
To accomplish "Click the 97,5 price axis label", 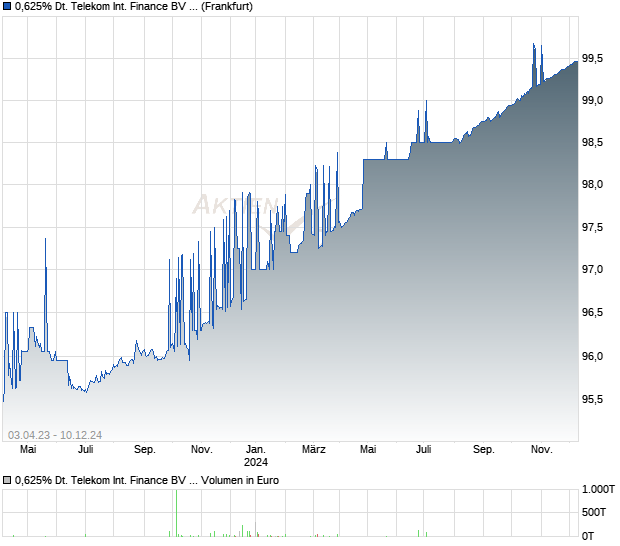I will click(592, 228).
